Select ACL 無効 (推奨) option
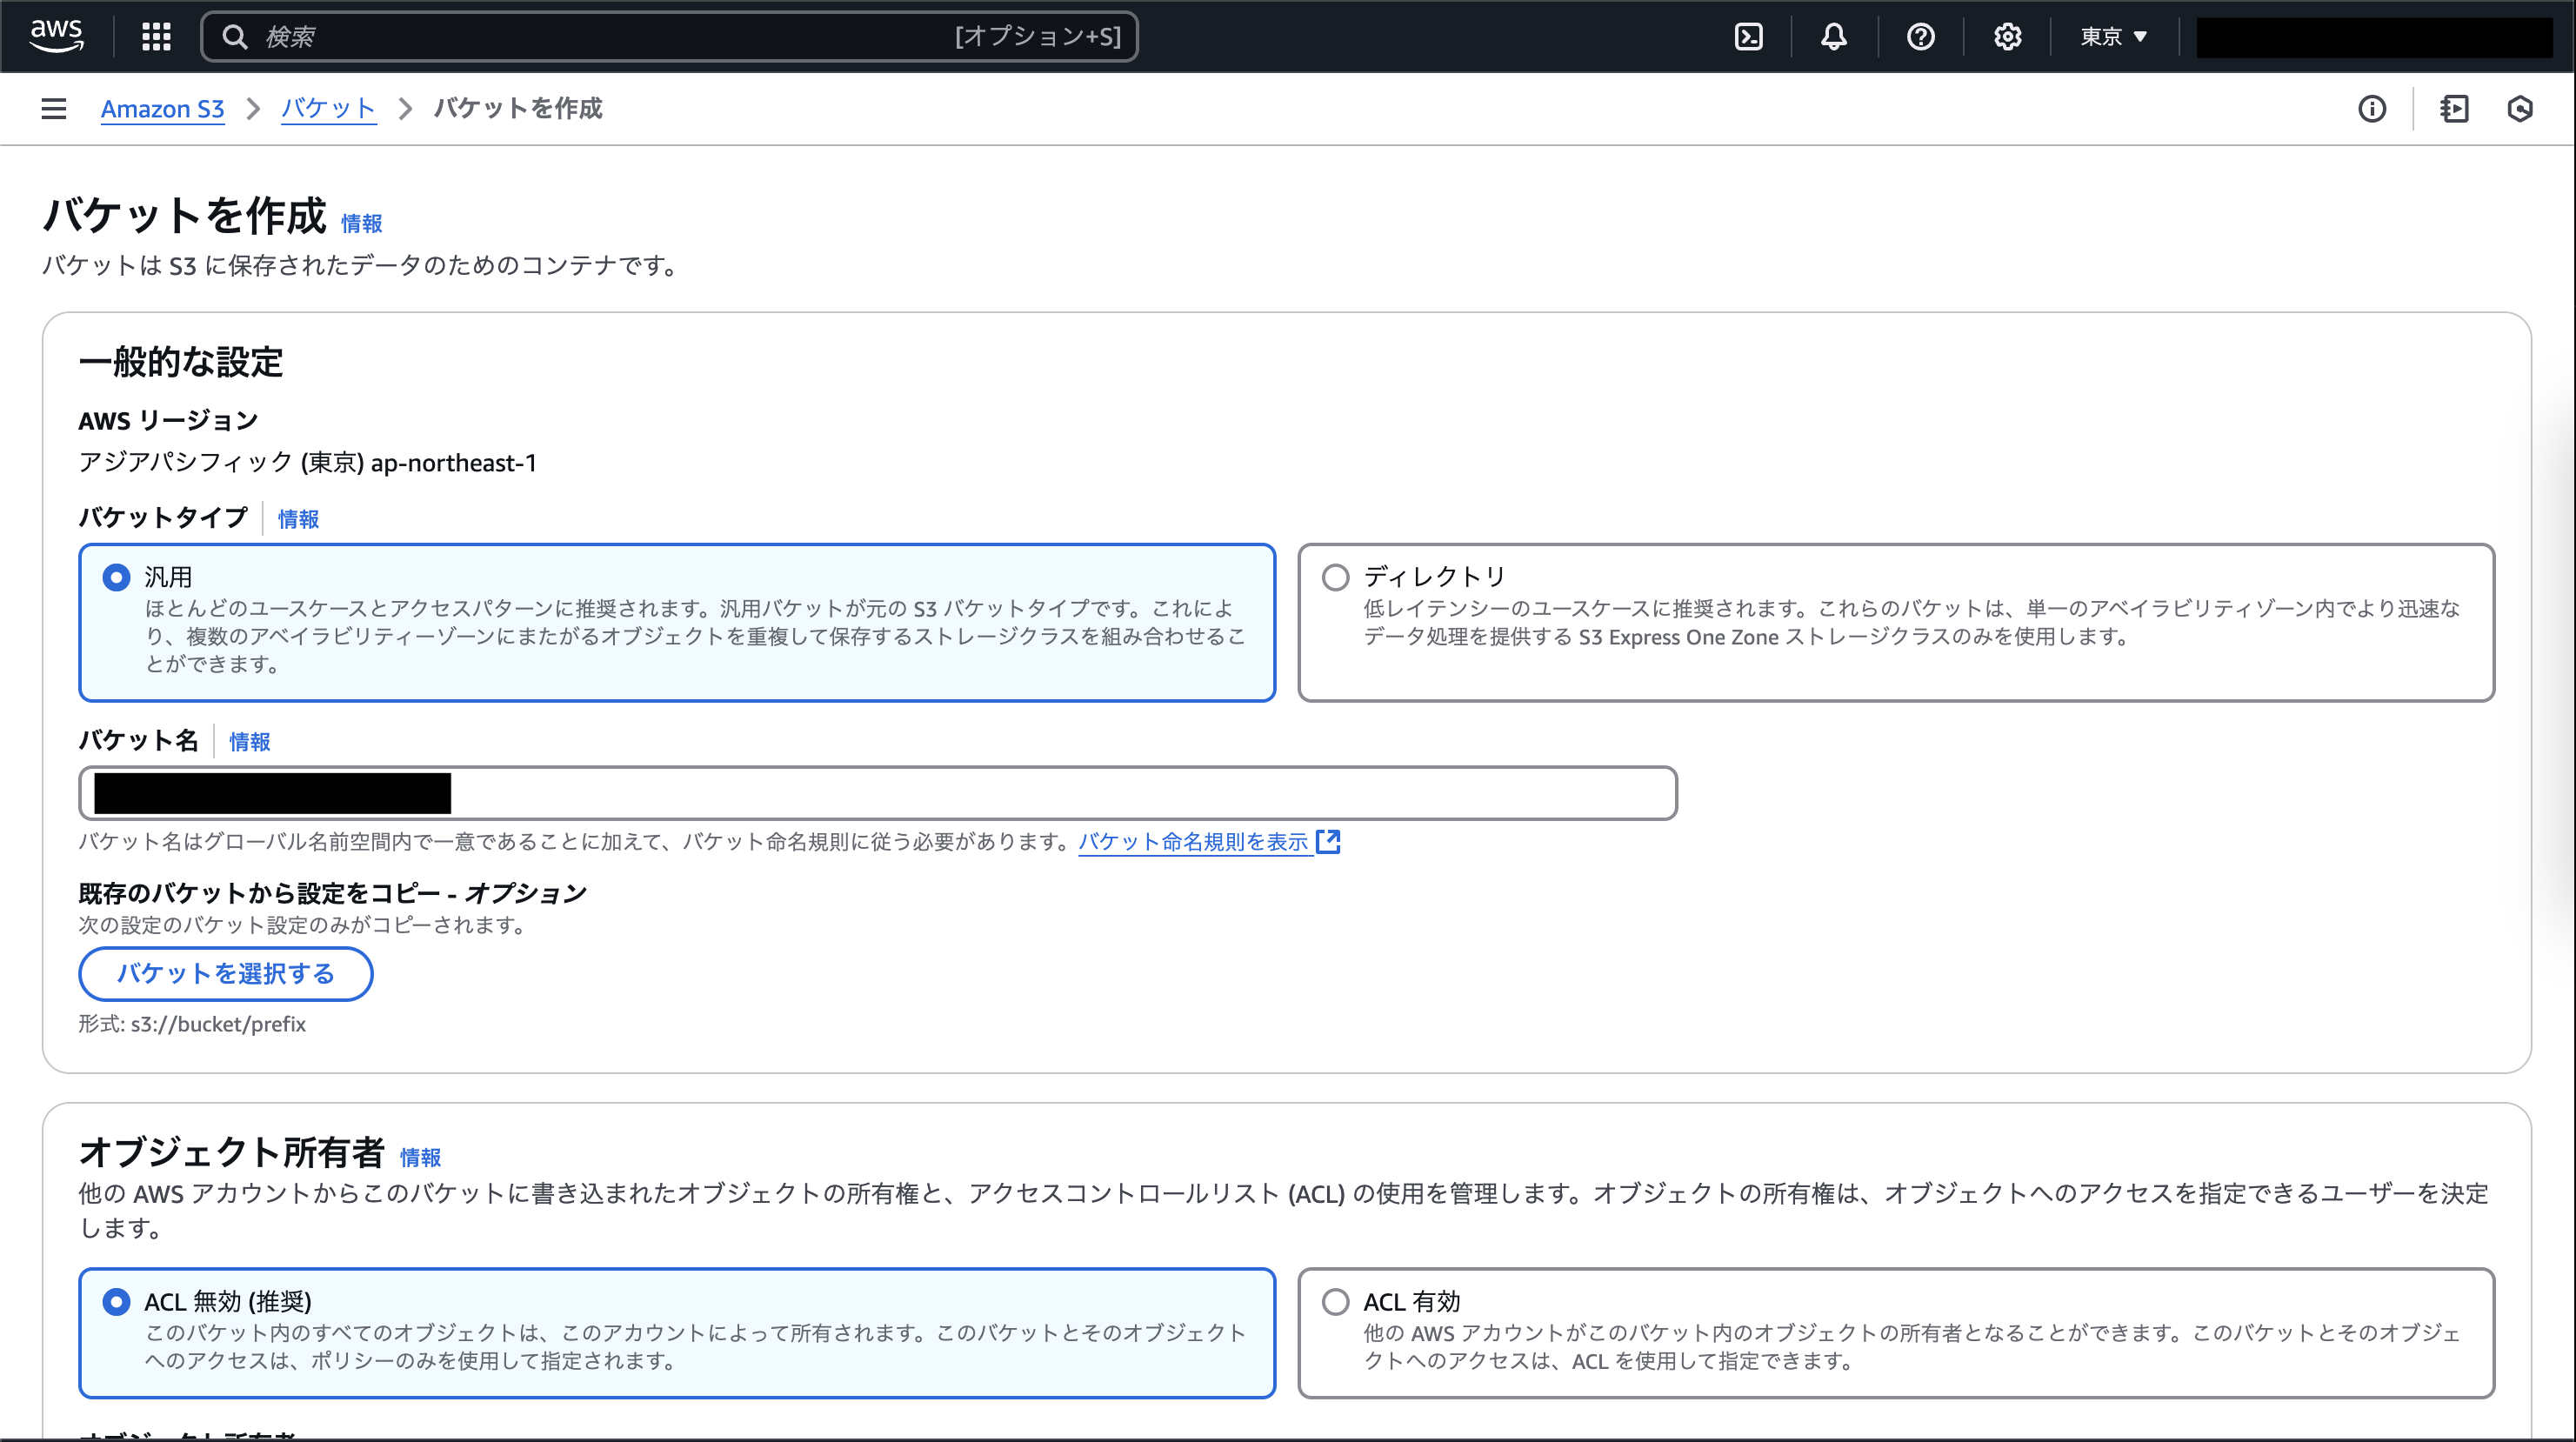The height and width of the screenshot is (1442, 2576). 677,1333
